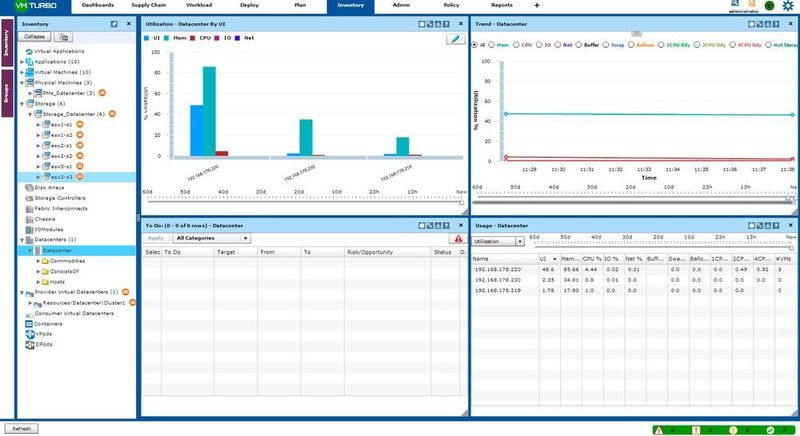Click the Containers icon in inventory tree
800x436 pixels.
(29, 324)
